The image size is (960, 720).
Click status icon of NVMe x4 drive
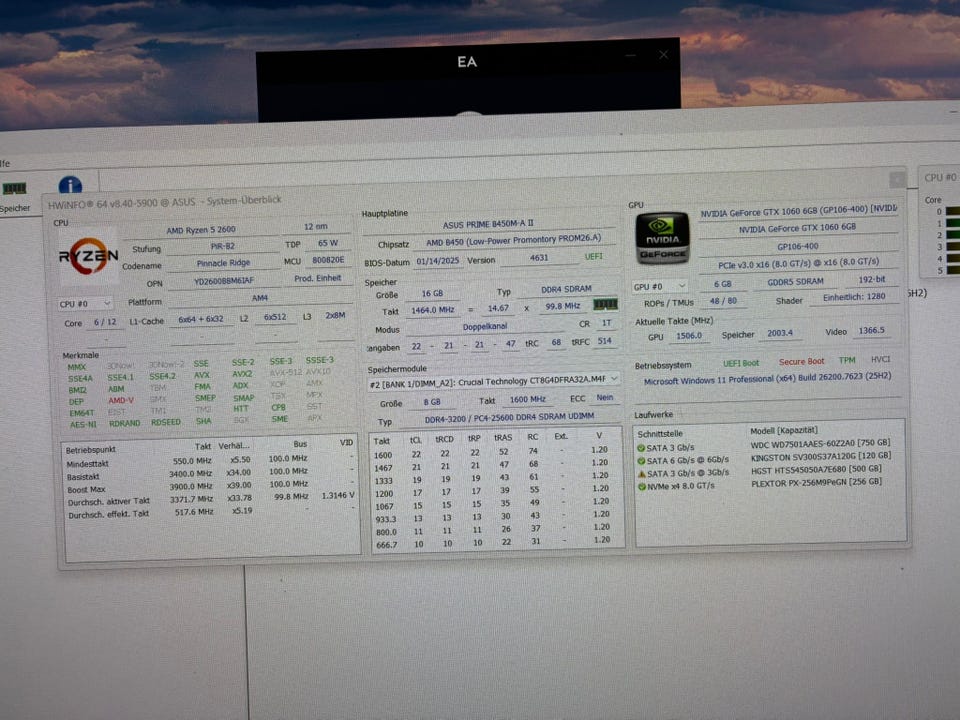642,486
